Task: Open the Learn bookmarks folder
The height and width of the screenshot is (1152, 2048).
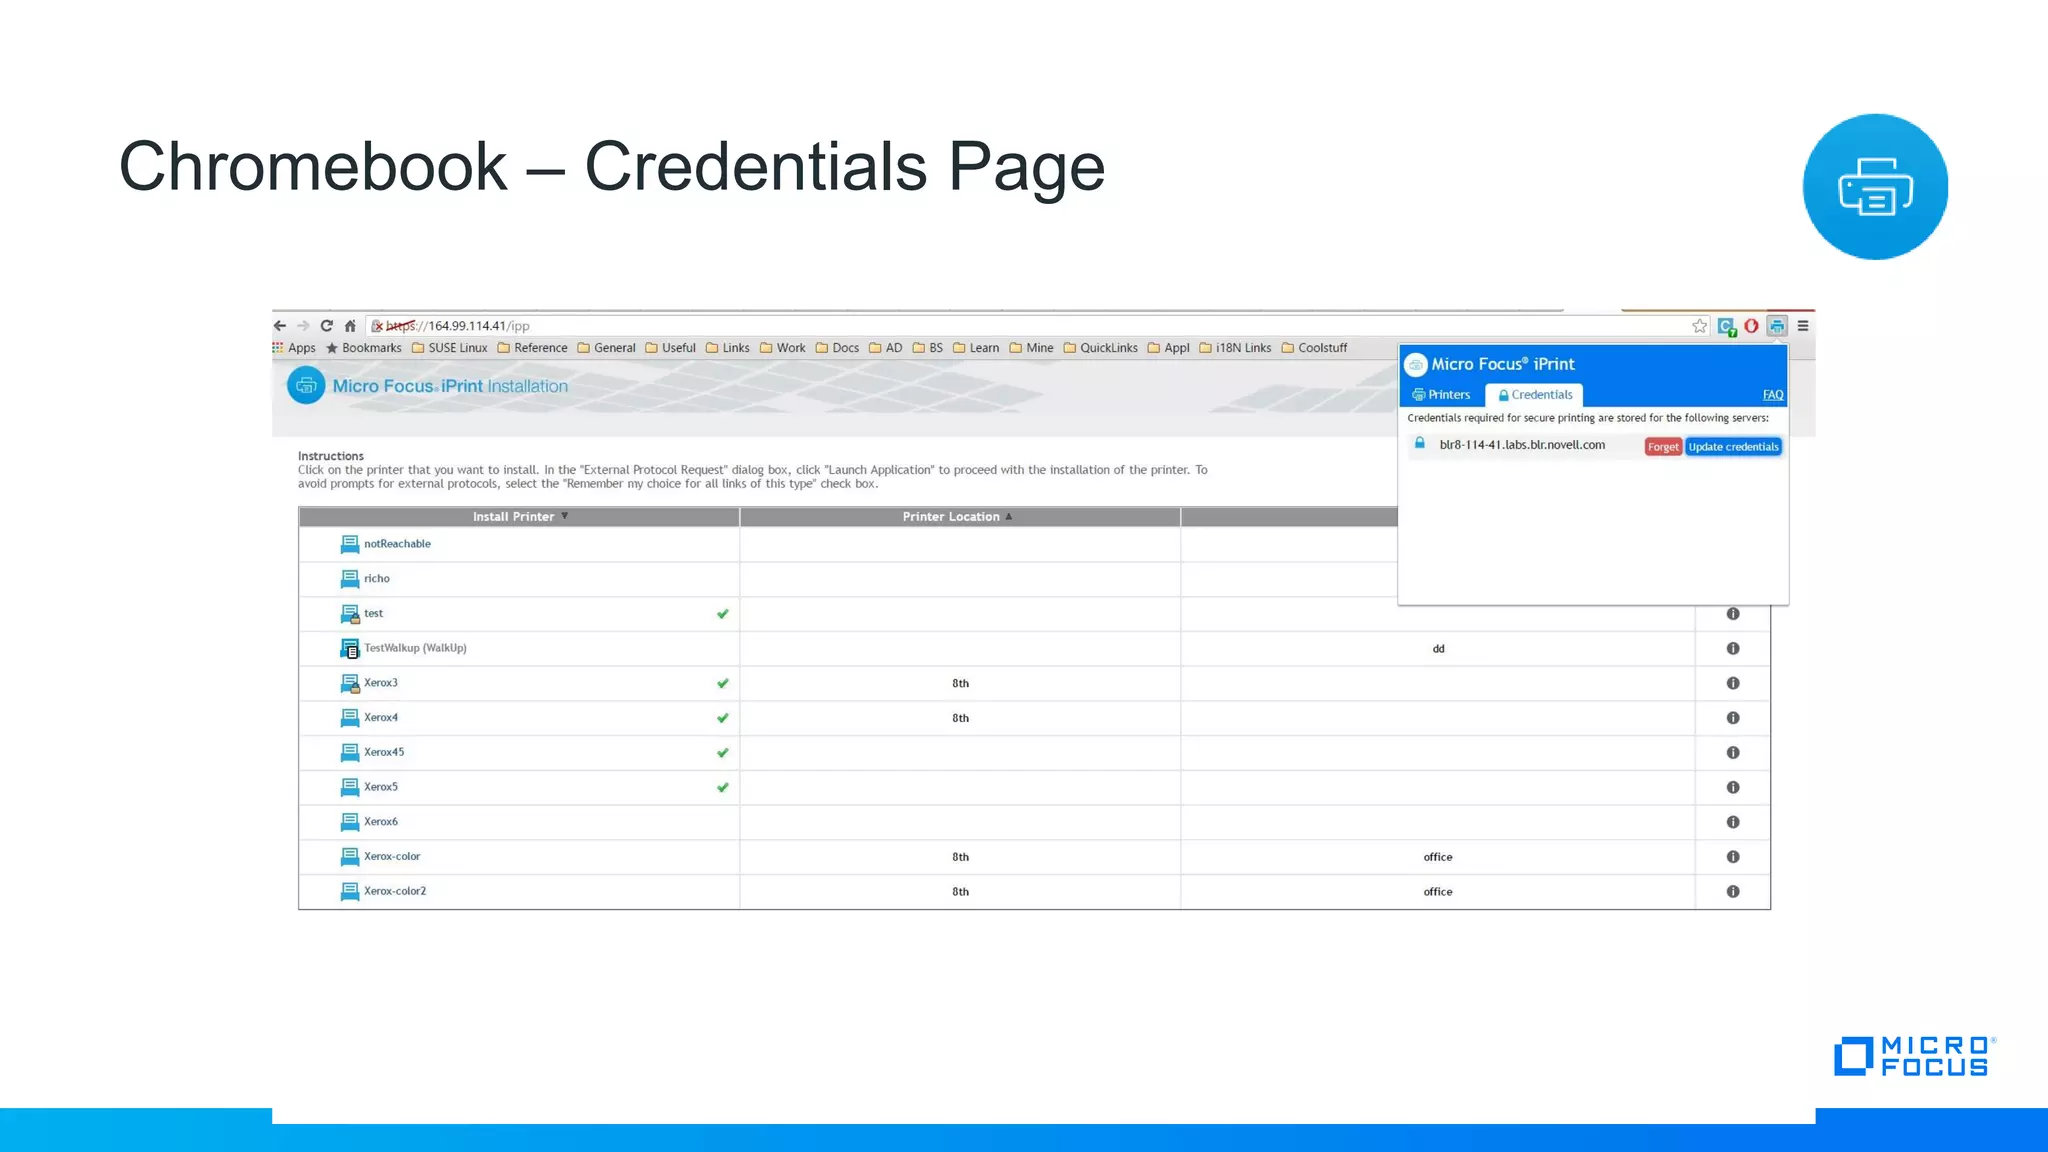Action: pyautogui.click(x=977, y=348)
